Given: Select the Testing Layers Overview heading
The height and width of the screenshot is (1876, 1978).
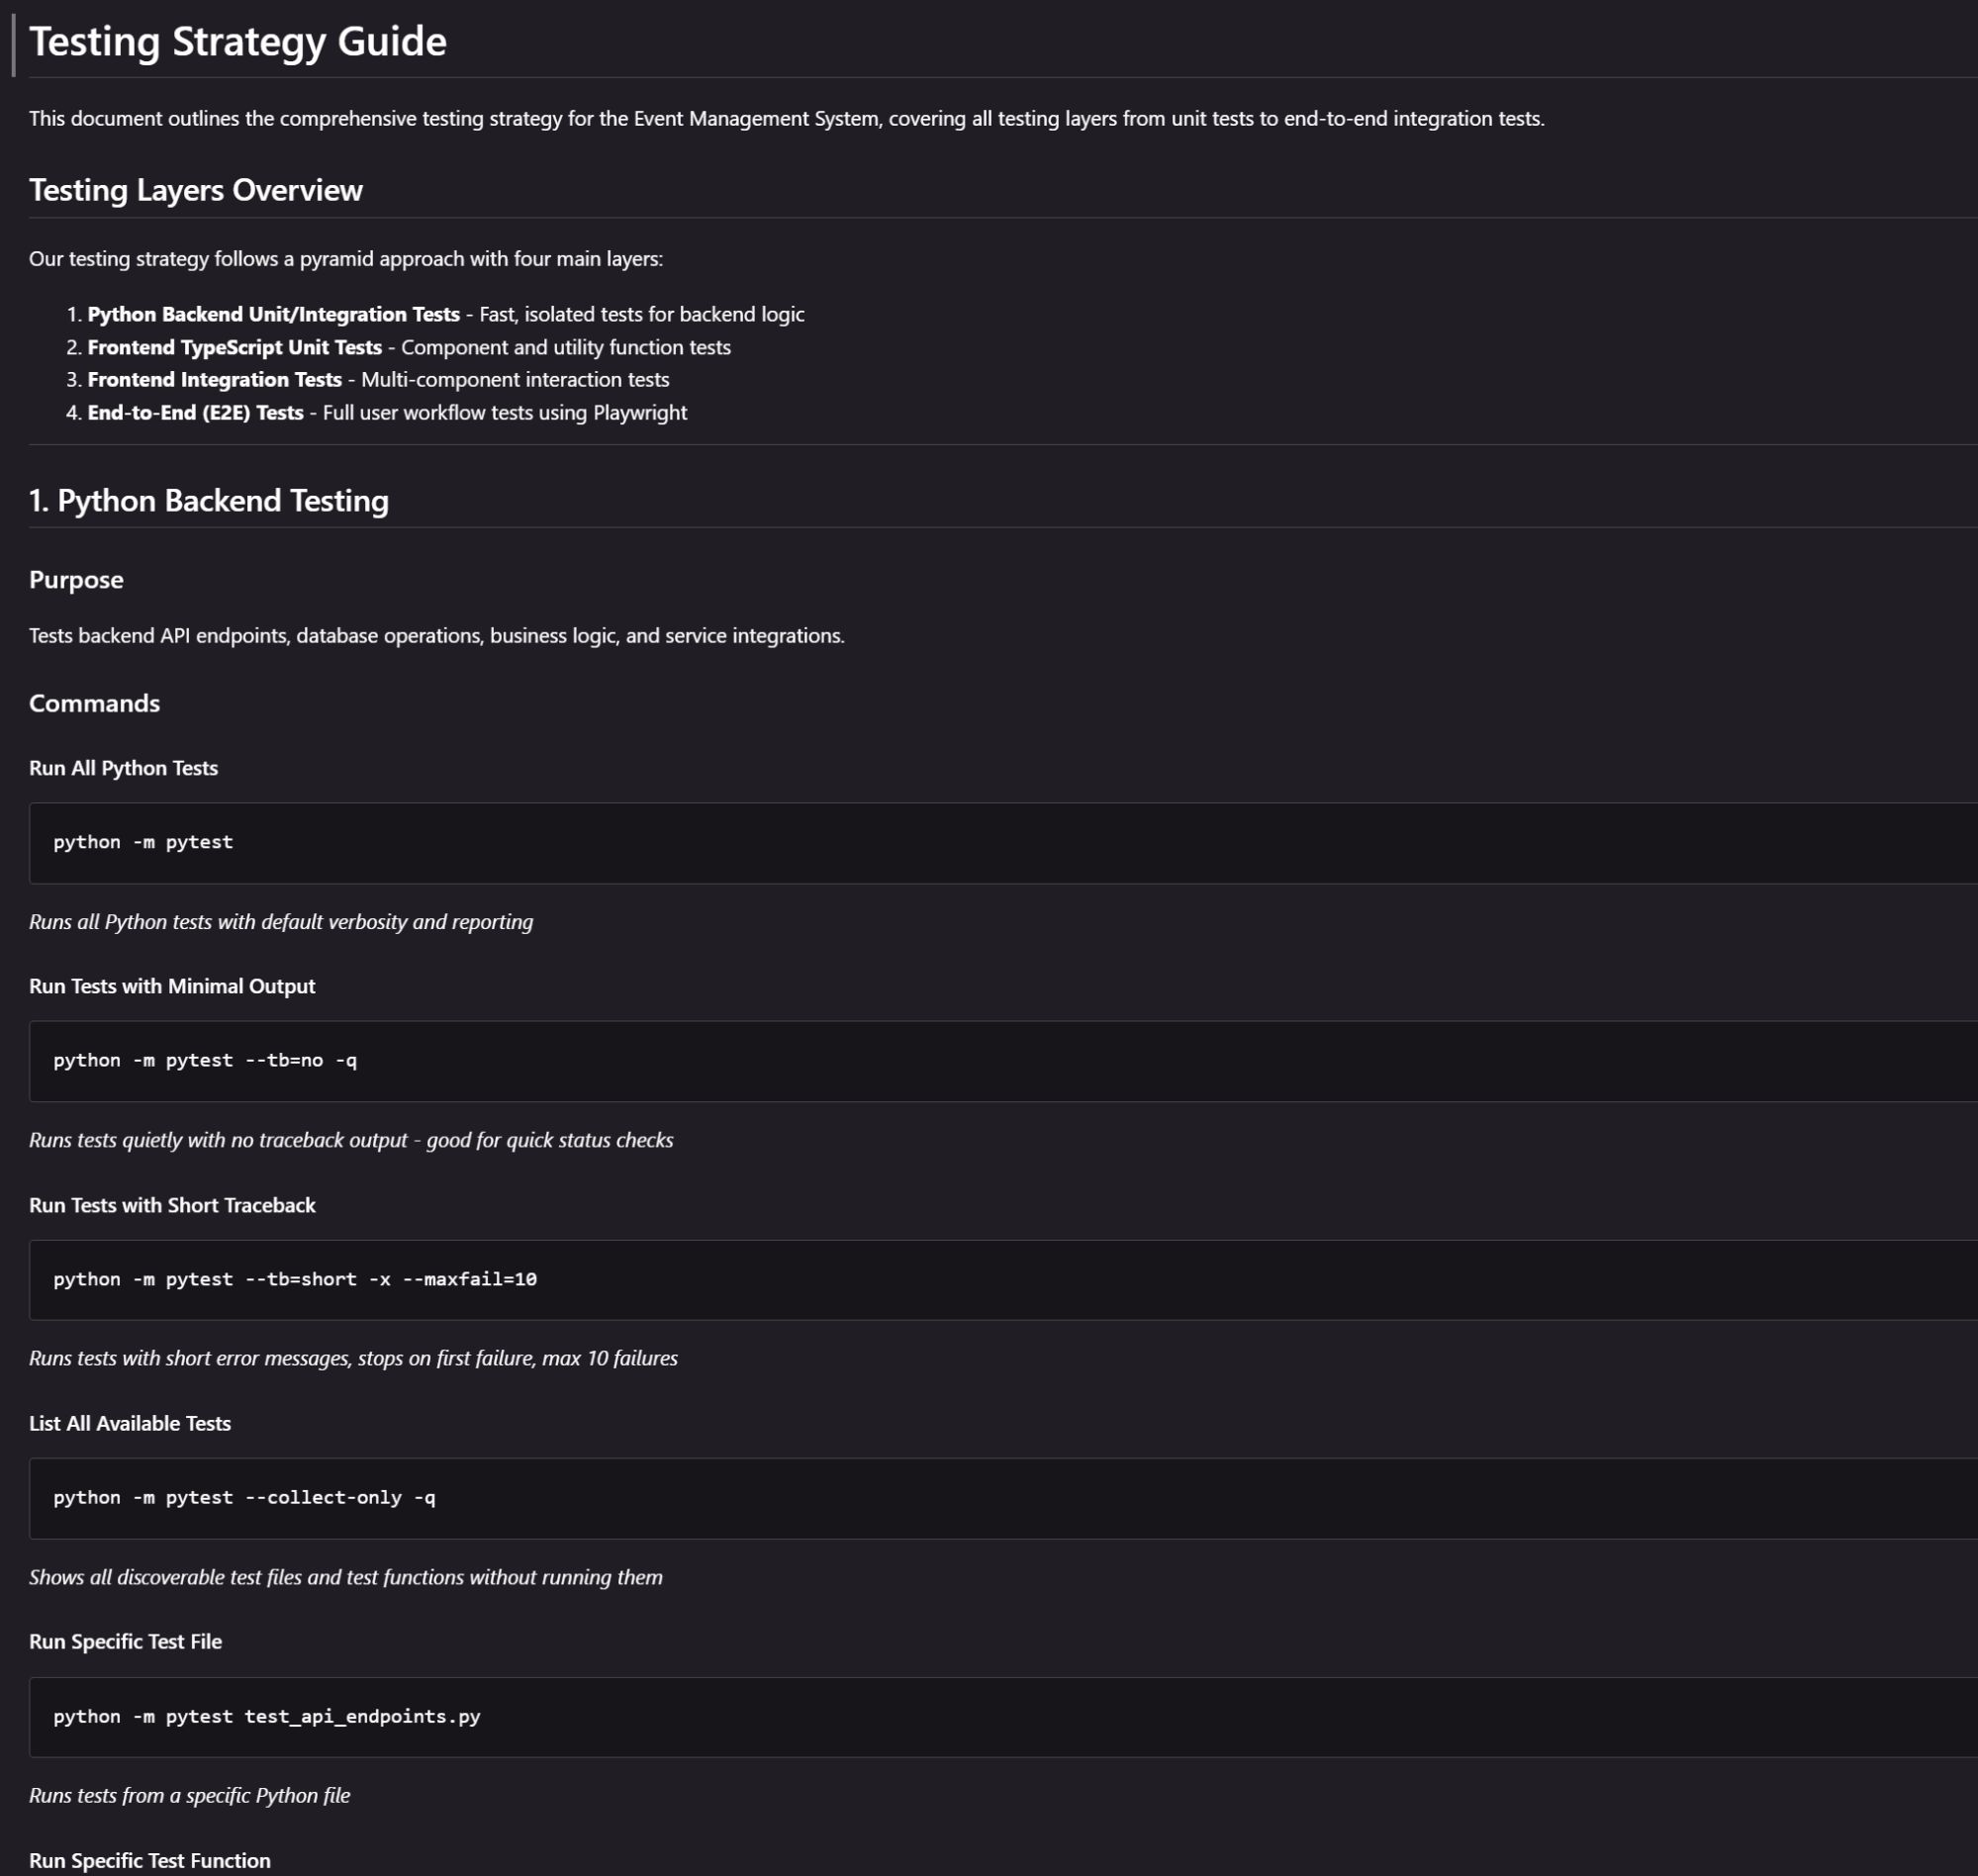Looking at the screenshot, I should pyautogui.click(x=196, y=190).
